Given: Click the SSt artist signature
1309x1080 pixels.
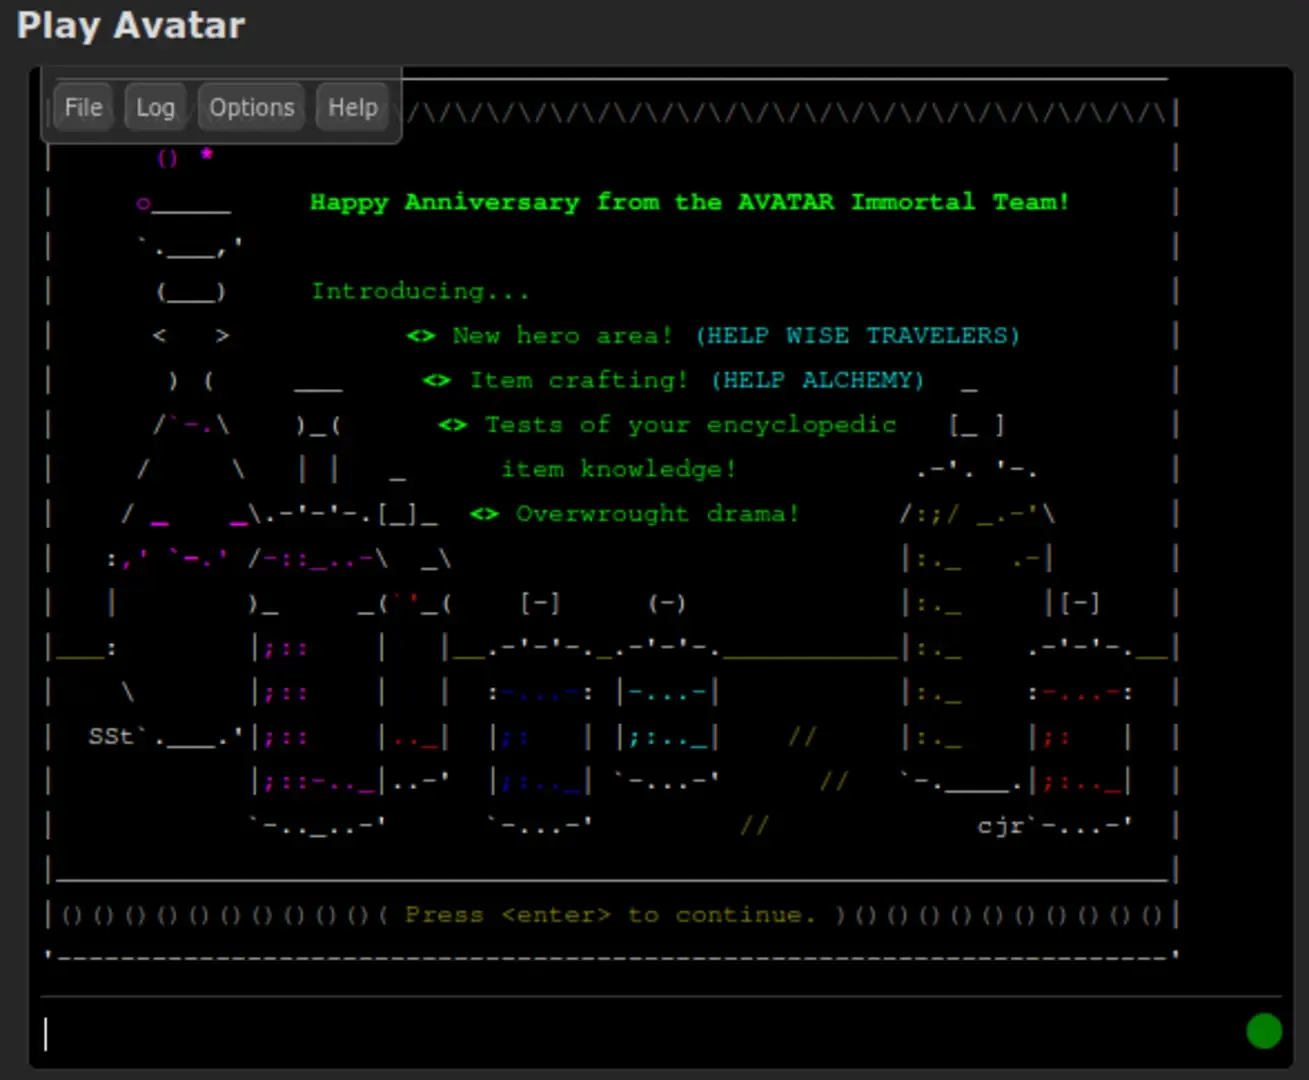Looking at the screenshot, I should (110, 737).
